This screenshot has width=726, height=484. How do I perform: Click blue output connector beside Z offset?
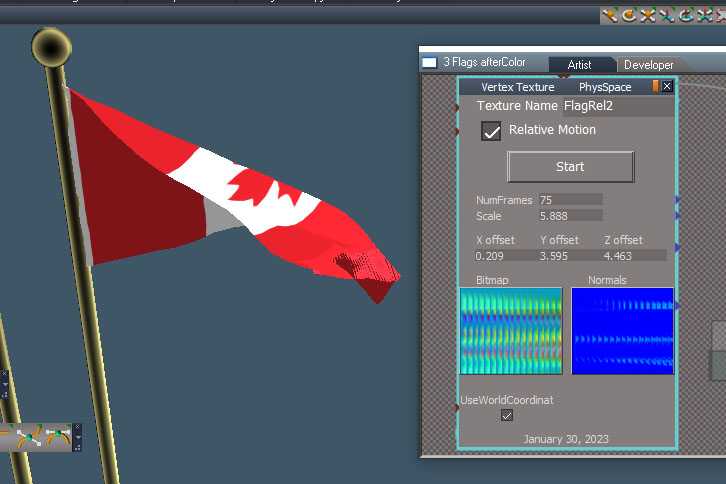pyautogui.click(x=677, y=248)
